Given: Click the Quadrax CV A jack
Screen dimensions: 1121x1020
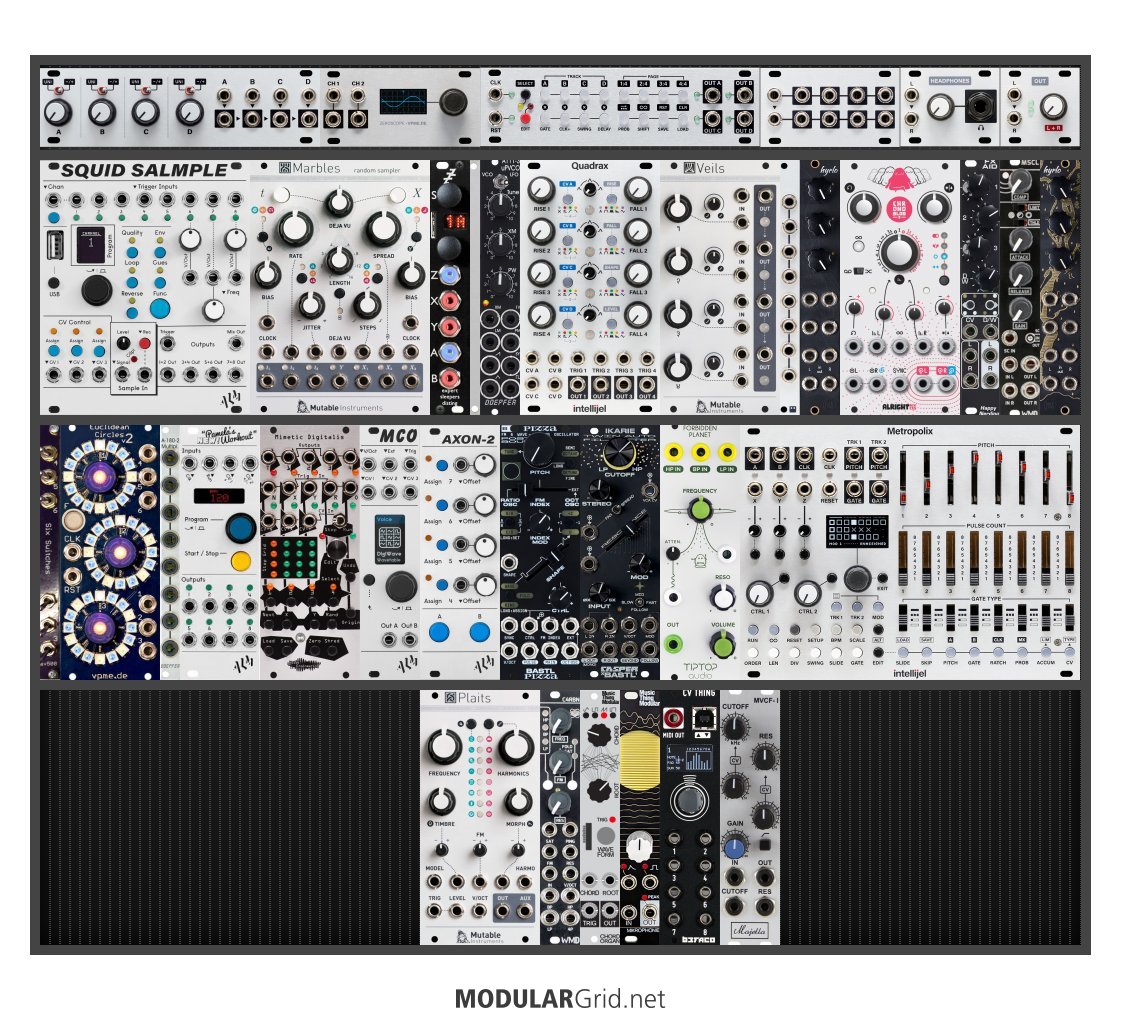Looking at the screenshot, I should pyautogui.click(x=533, y=359).
